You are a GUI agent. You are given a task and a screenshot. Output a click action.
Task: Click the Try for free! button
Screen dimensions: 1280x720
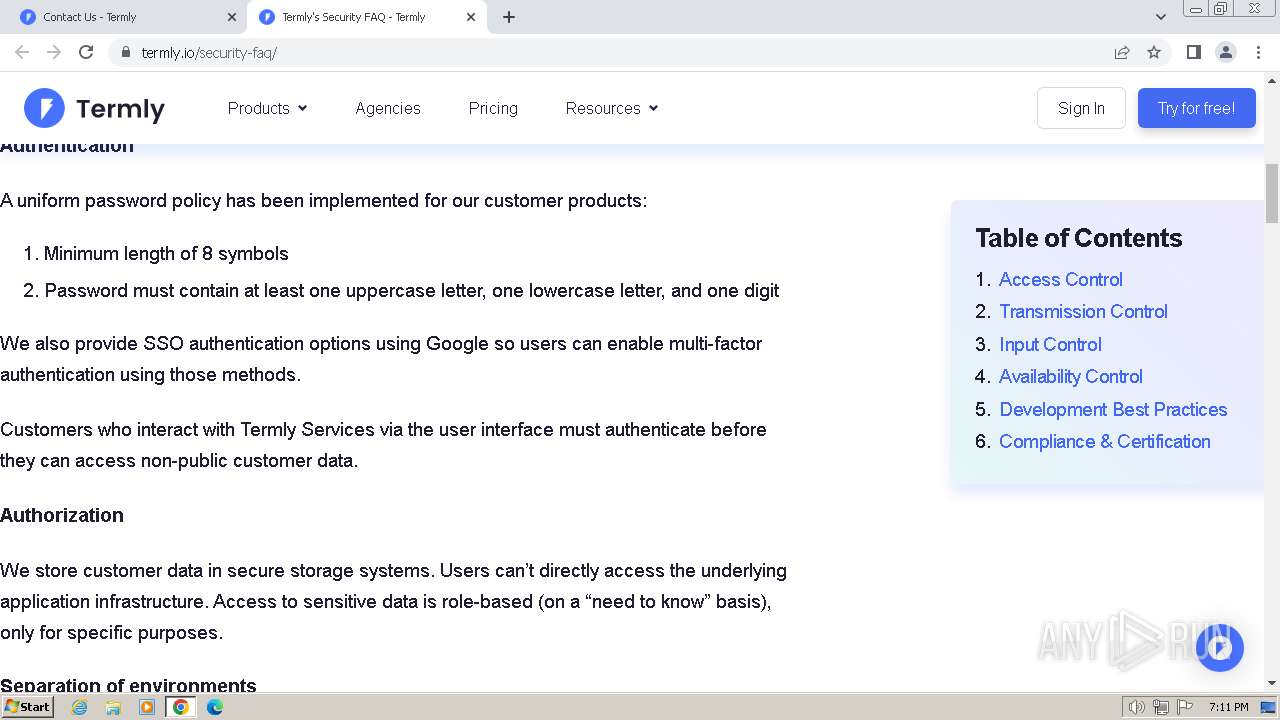click(x=1196, y=108)
